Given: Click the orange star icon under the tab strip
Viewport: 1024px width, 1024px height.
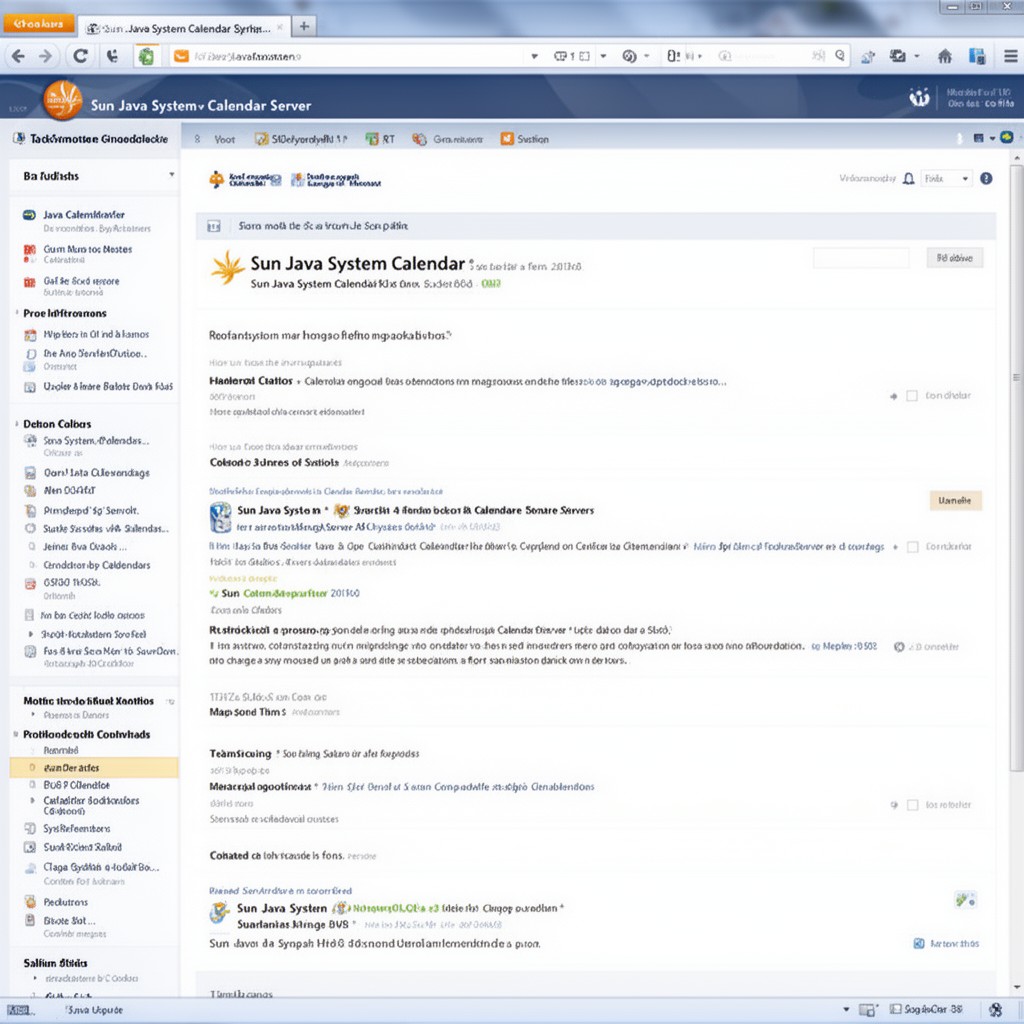Looking at the screenshot, I should [216, 179].
